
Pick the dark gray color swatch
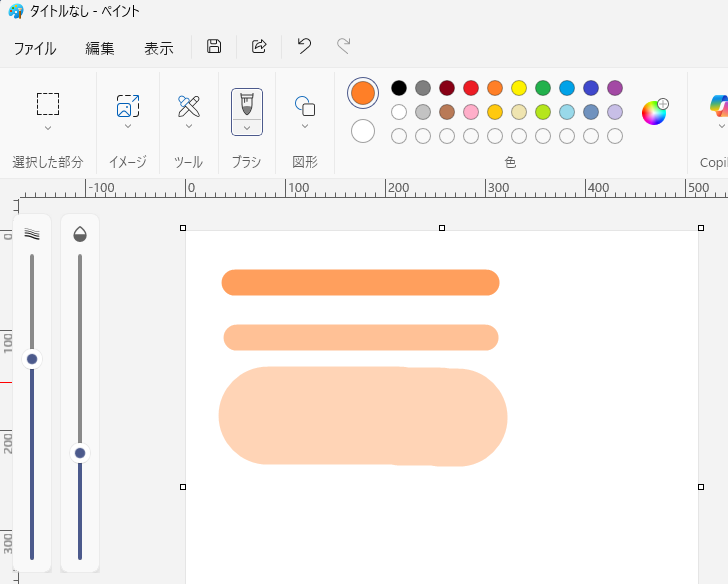pos(423,88)
